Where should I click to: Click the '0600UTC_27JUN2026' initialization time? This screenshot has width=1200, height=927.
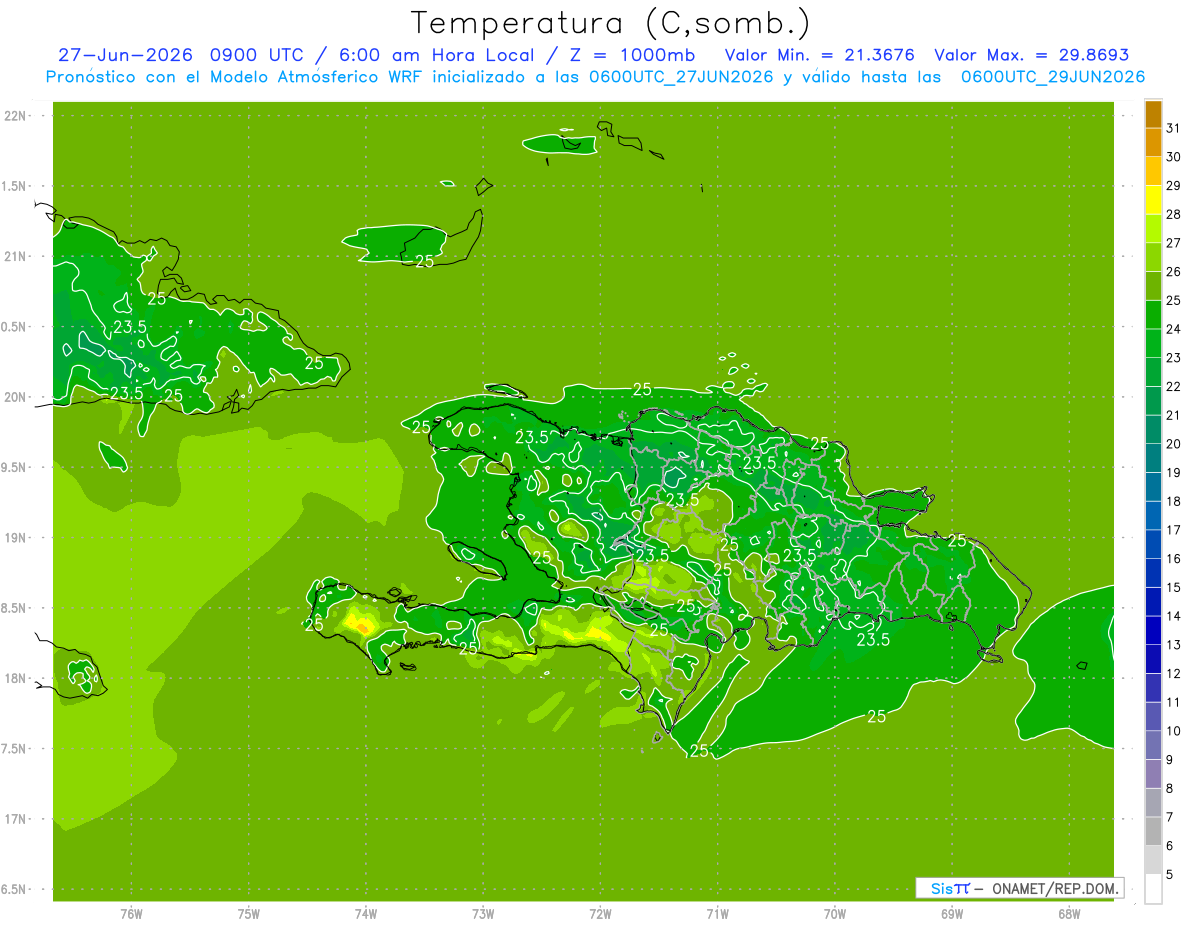click(680, 77)
